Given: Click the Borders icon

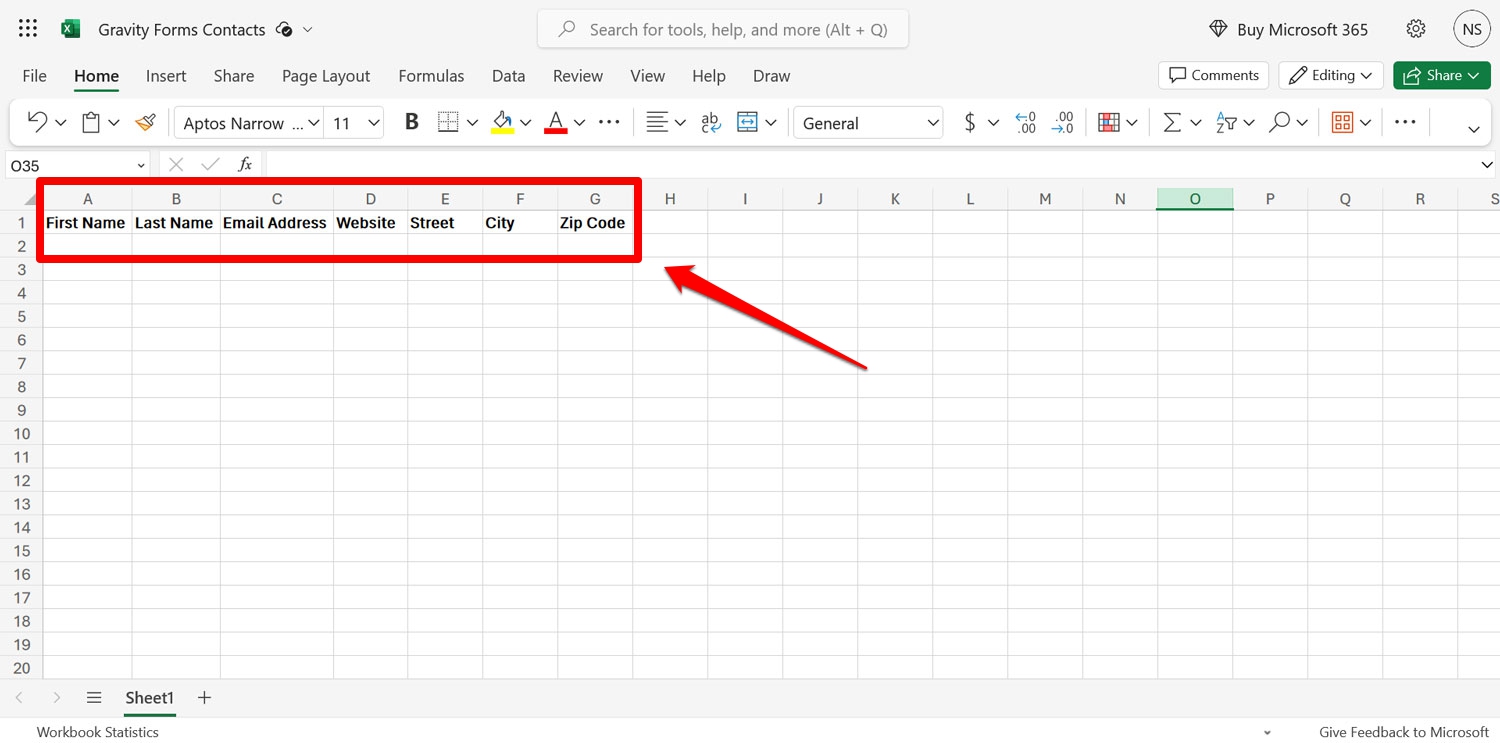Looking at the screenshot, I should coord(448,122).
